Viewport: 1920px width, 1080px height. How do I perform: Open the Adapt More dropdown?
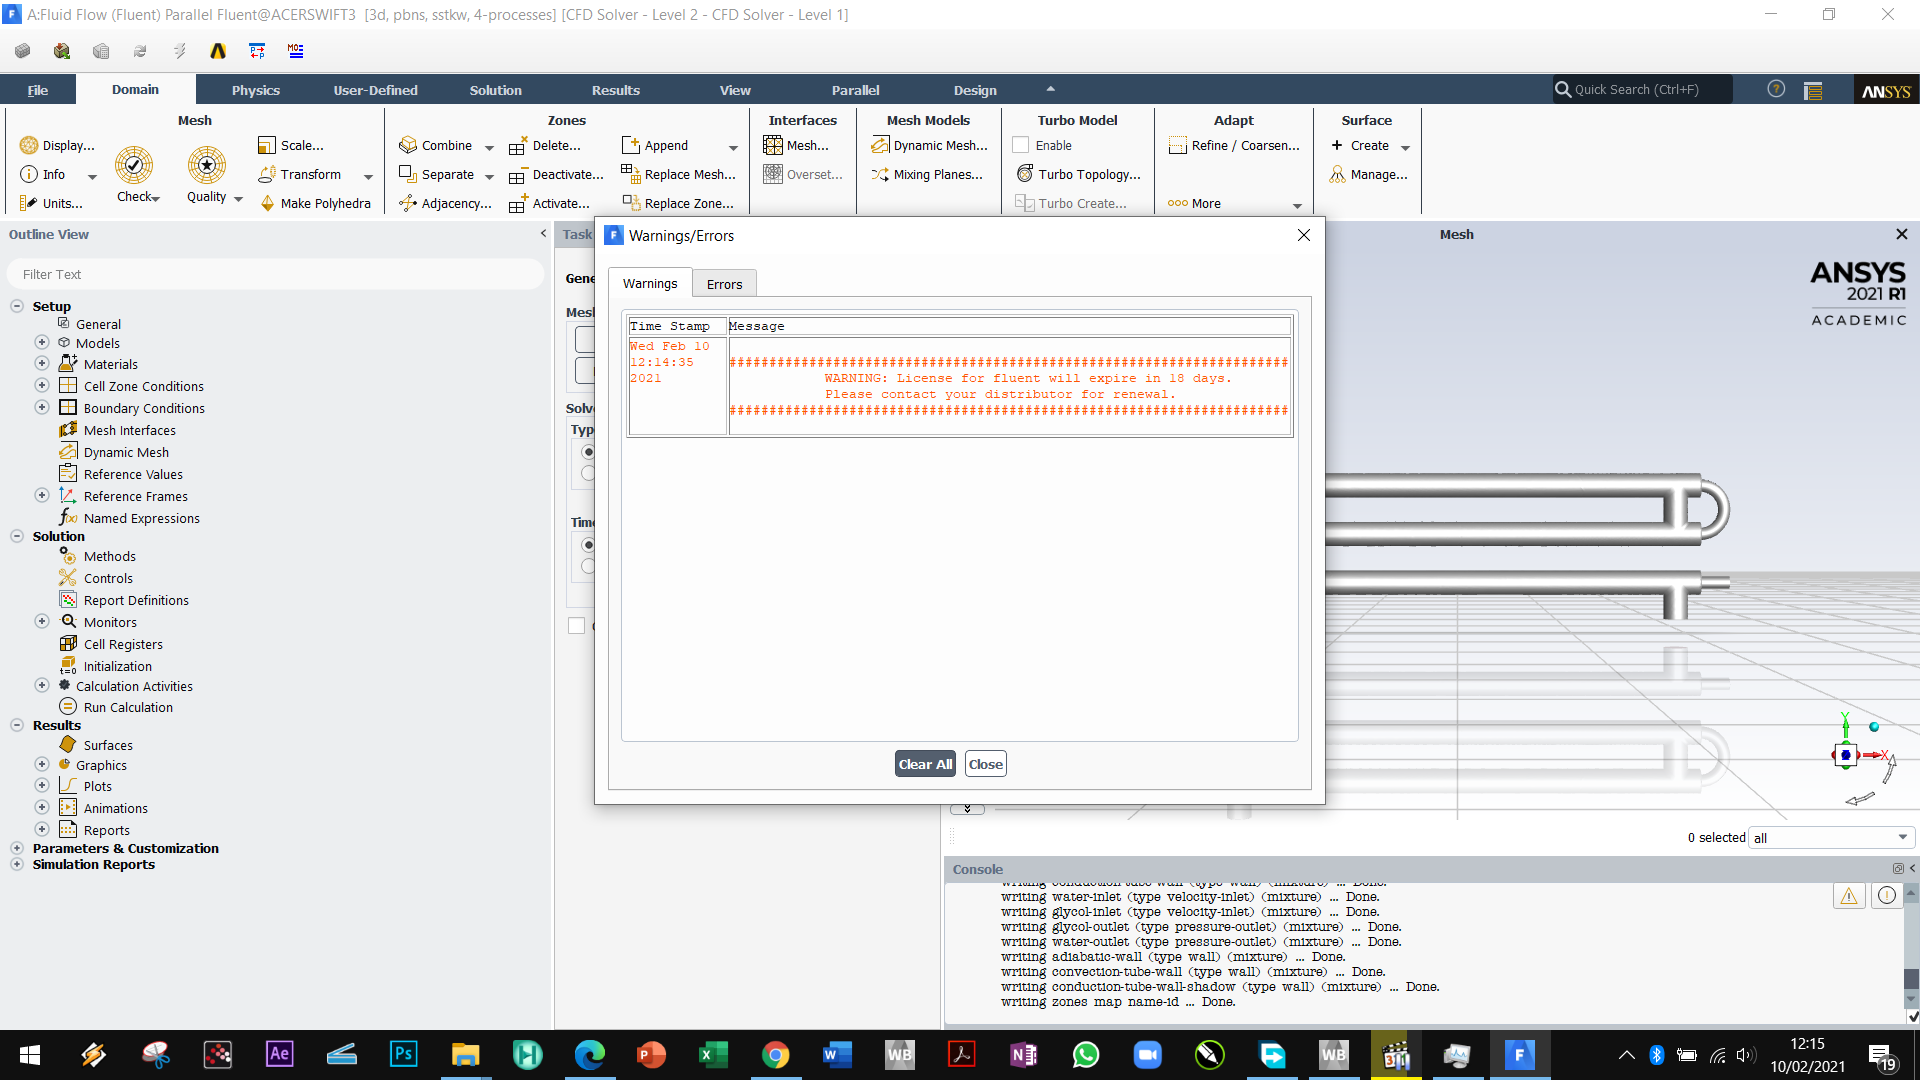pyautogui.click(x=1297, y=205)
